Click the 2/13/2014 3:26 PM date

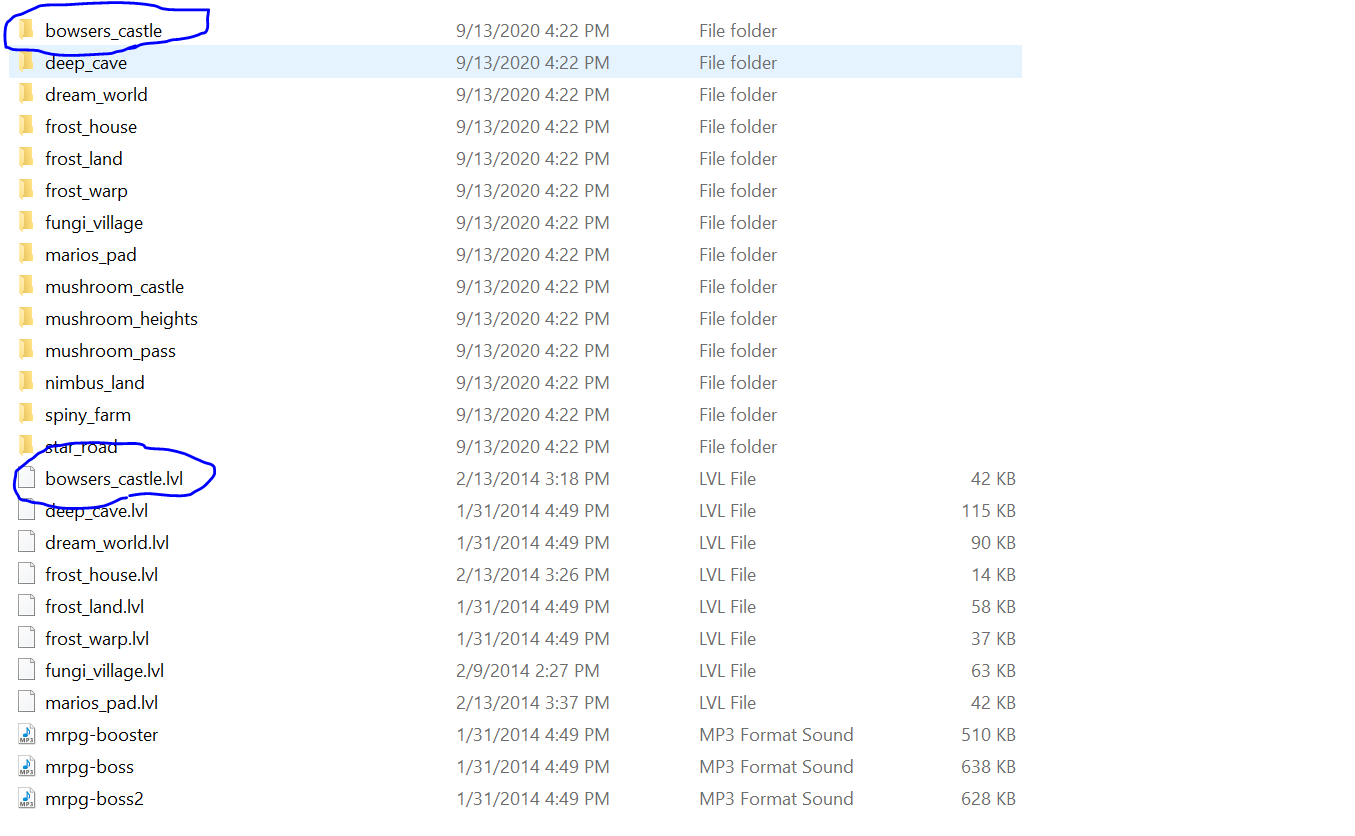click(532, 575)
